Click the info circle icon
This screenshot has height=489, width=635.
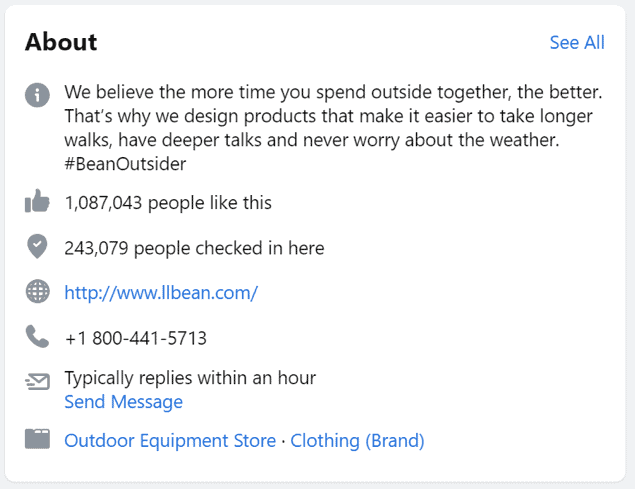pyautogui.click(x=37, y=95)
